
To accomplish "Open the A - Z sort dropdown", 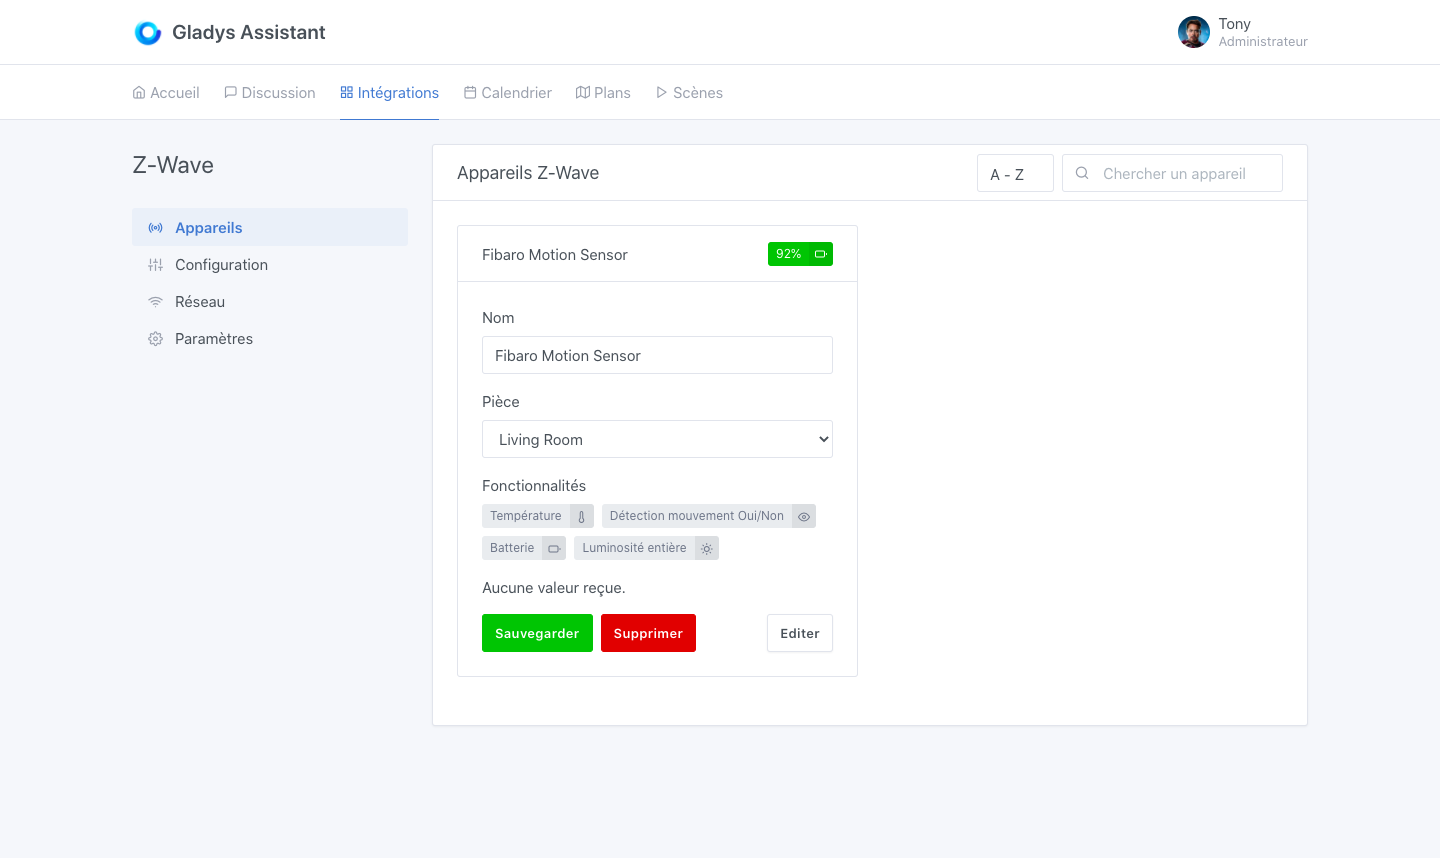I will pos(1015,173).
